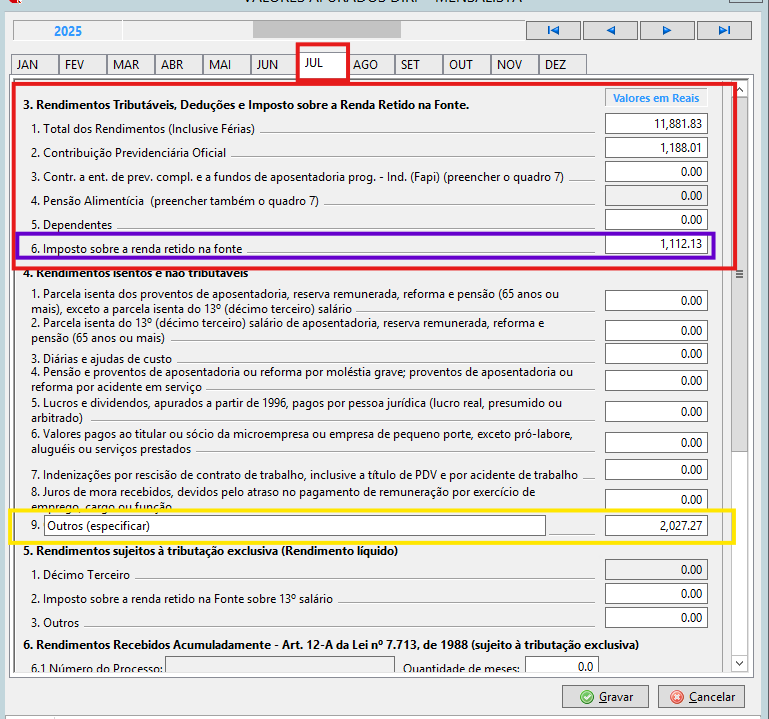This screenshot has height=719, width=769.
Task: Click section 5 Outros value field
Action: pos(656,617)
